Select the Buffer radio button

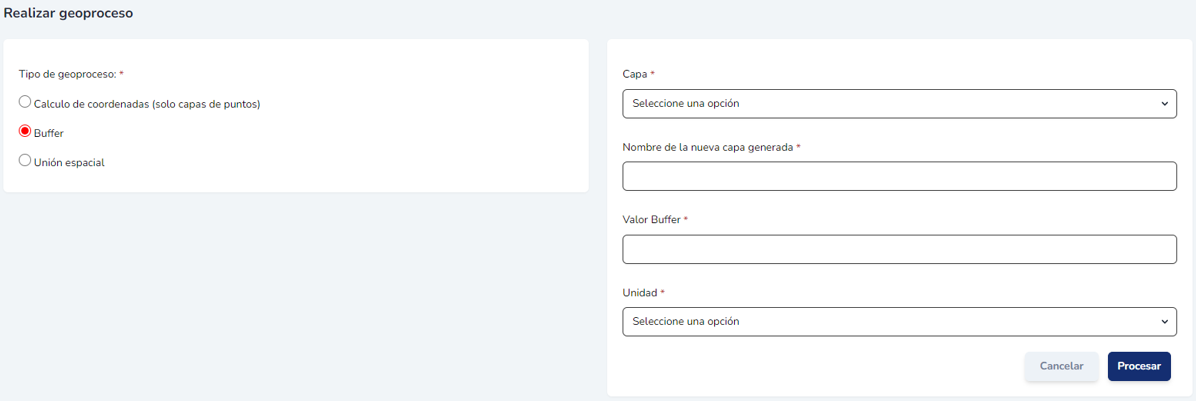(x=25, y=131)
